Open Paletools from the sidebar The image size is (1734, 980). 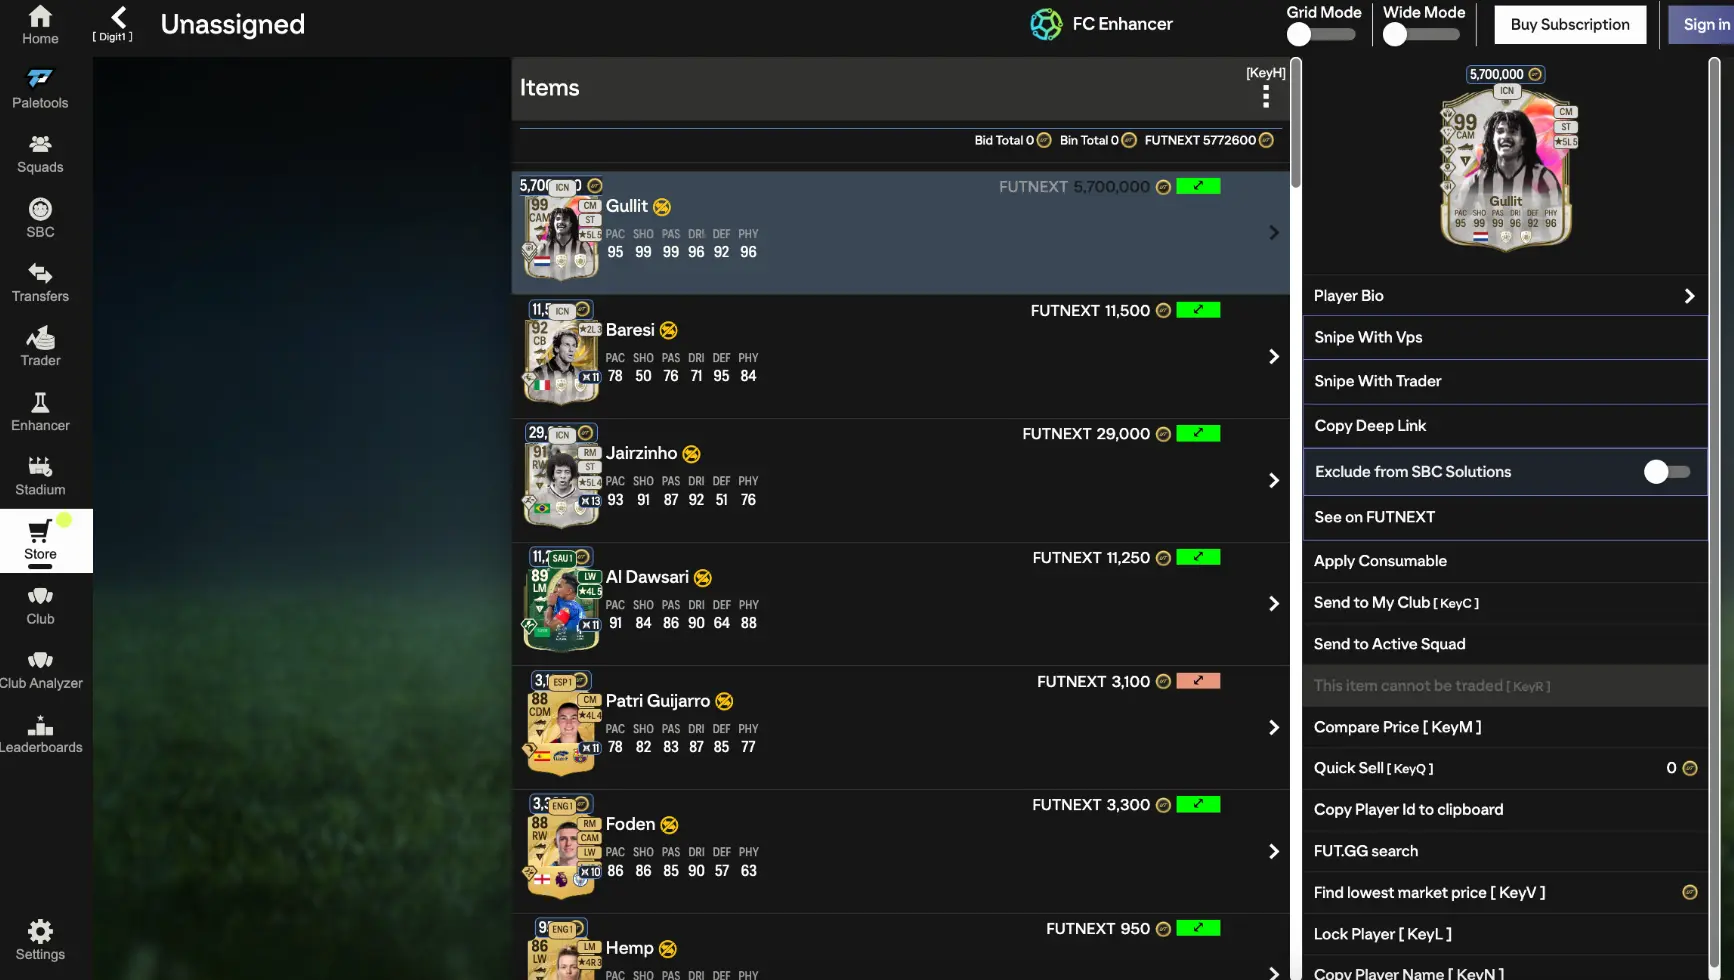click(40, 79)
